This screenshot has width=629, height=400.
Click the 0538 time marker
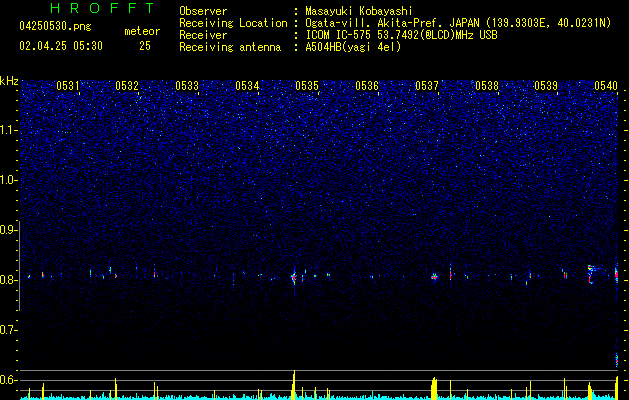[x=487, y=86]
